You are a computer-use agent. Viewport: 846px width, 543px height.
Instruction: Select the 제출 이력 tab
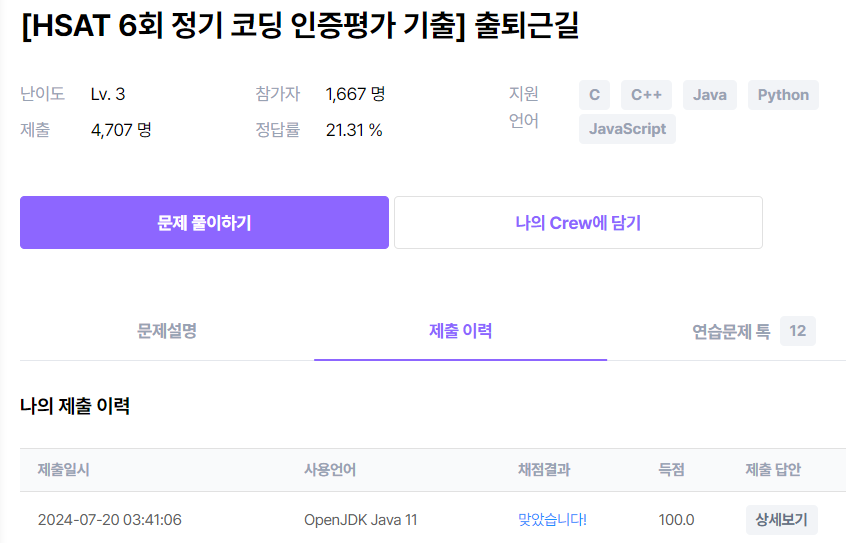(x=460, y=331)
